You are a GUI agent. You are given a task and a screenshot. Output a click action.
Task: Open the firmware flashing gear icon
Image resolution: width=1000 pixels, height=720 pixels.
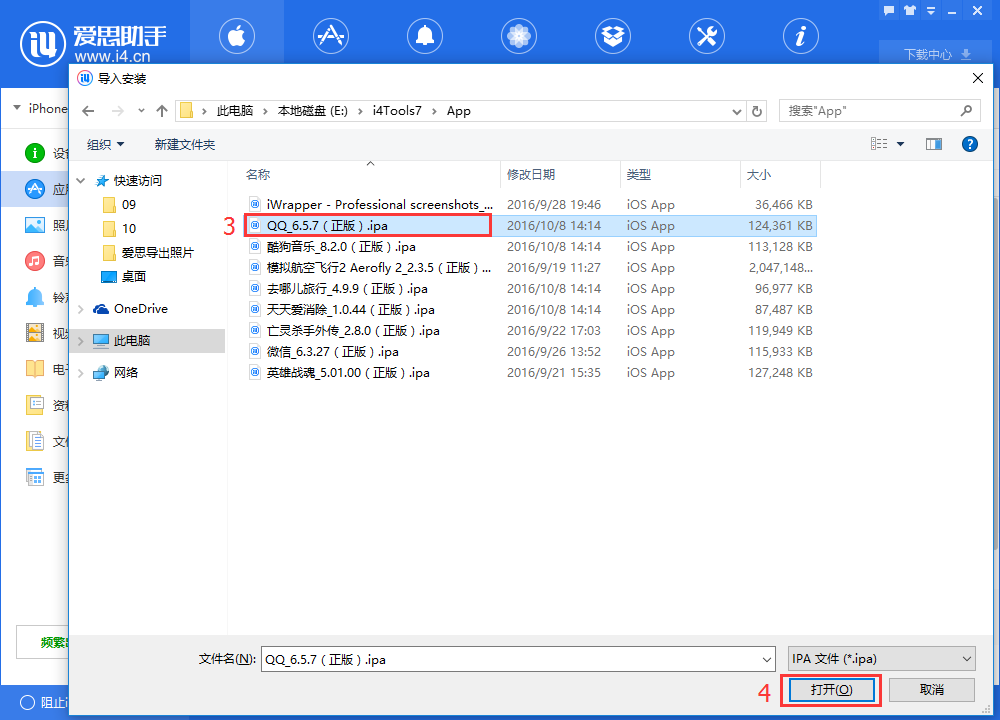[518, 36]
